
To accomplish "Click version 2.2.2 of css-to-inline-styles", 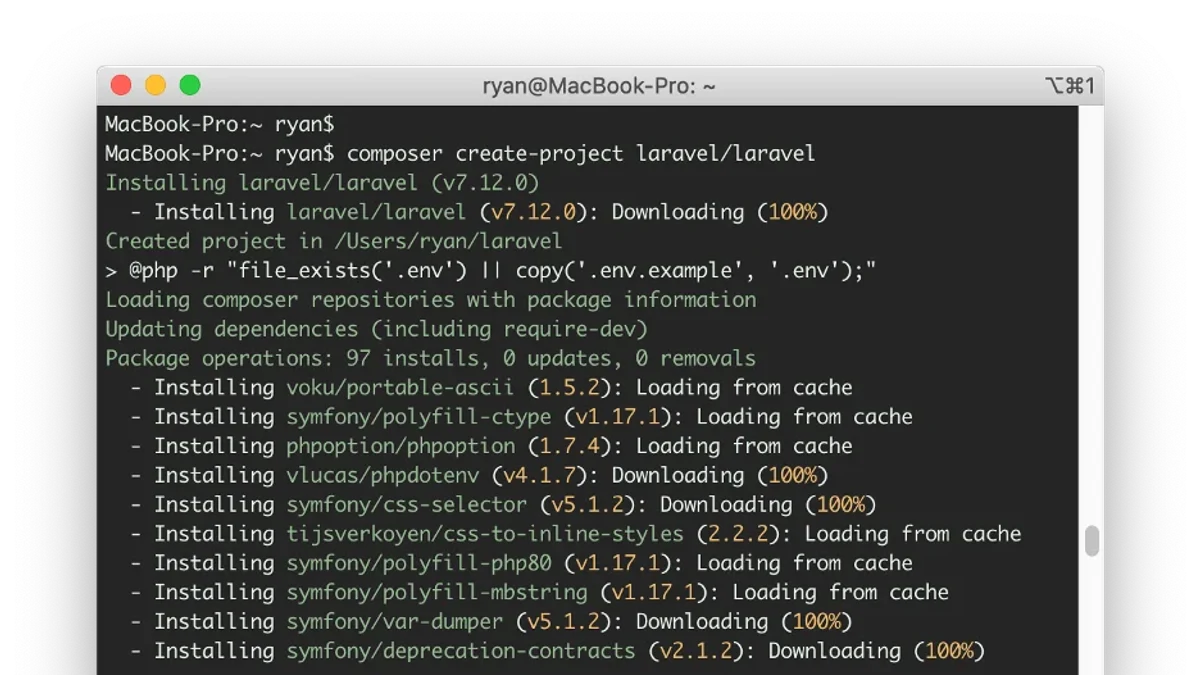I will click(x=737, y=533).
